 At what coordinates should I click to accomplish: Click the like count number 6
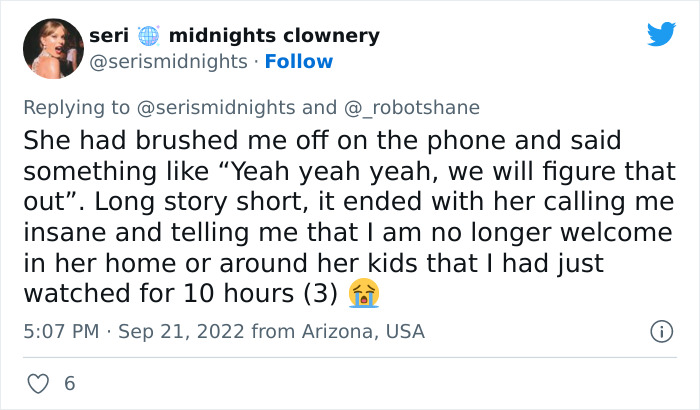pyautogui.click(x=69, y=383)
